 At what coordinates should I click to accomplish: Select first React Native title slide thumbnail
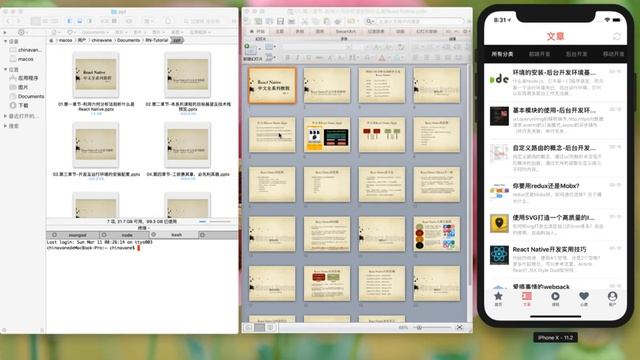point(272,85)
